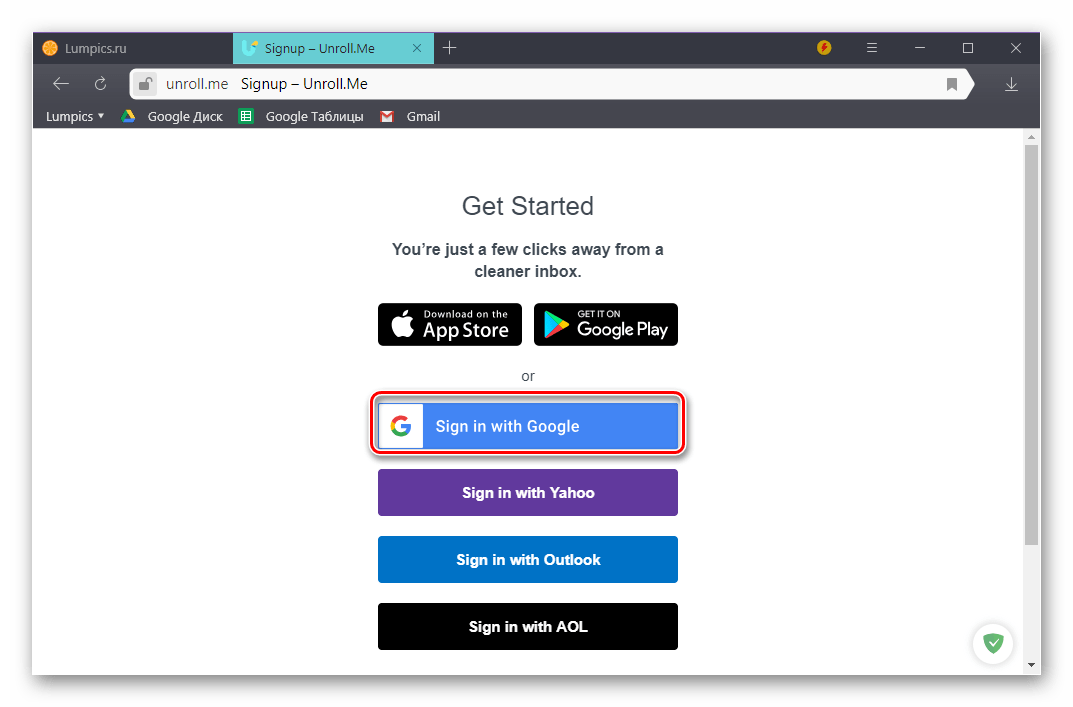Viewport: 1073px width, 707px height.
Task: Open the browser hamburger menu
Action: click(x=872, y=48)
